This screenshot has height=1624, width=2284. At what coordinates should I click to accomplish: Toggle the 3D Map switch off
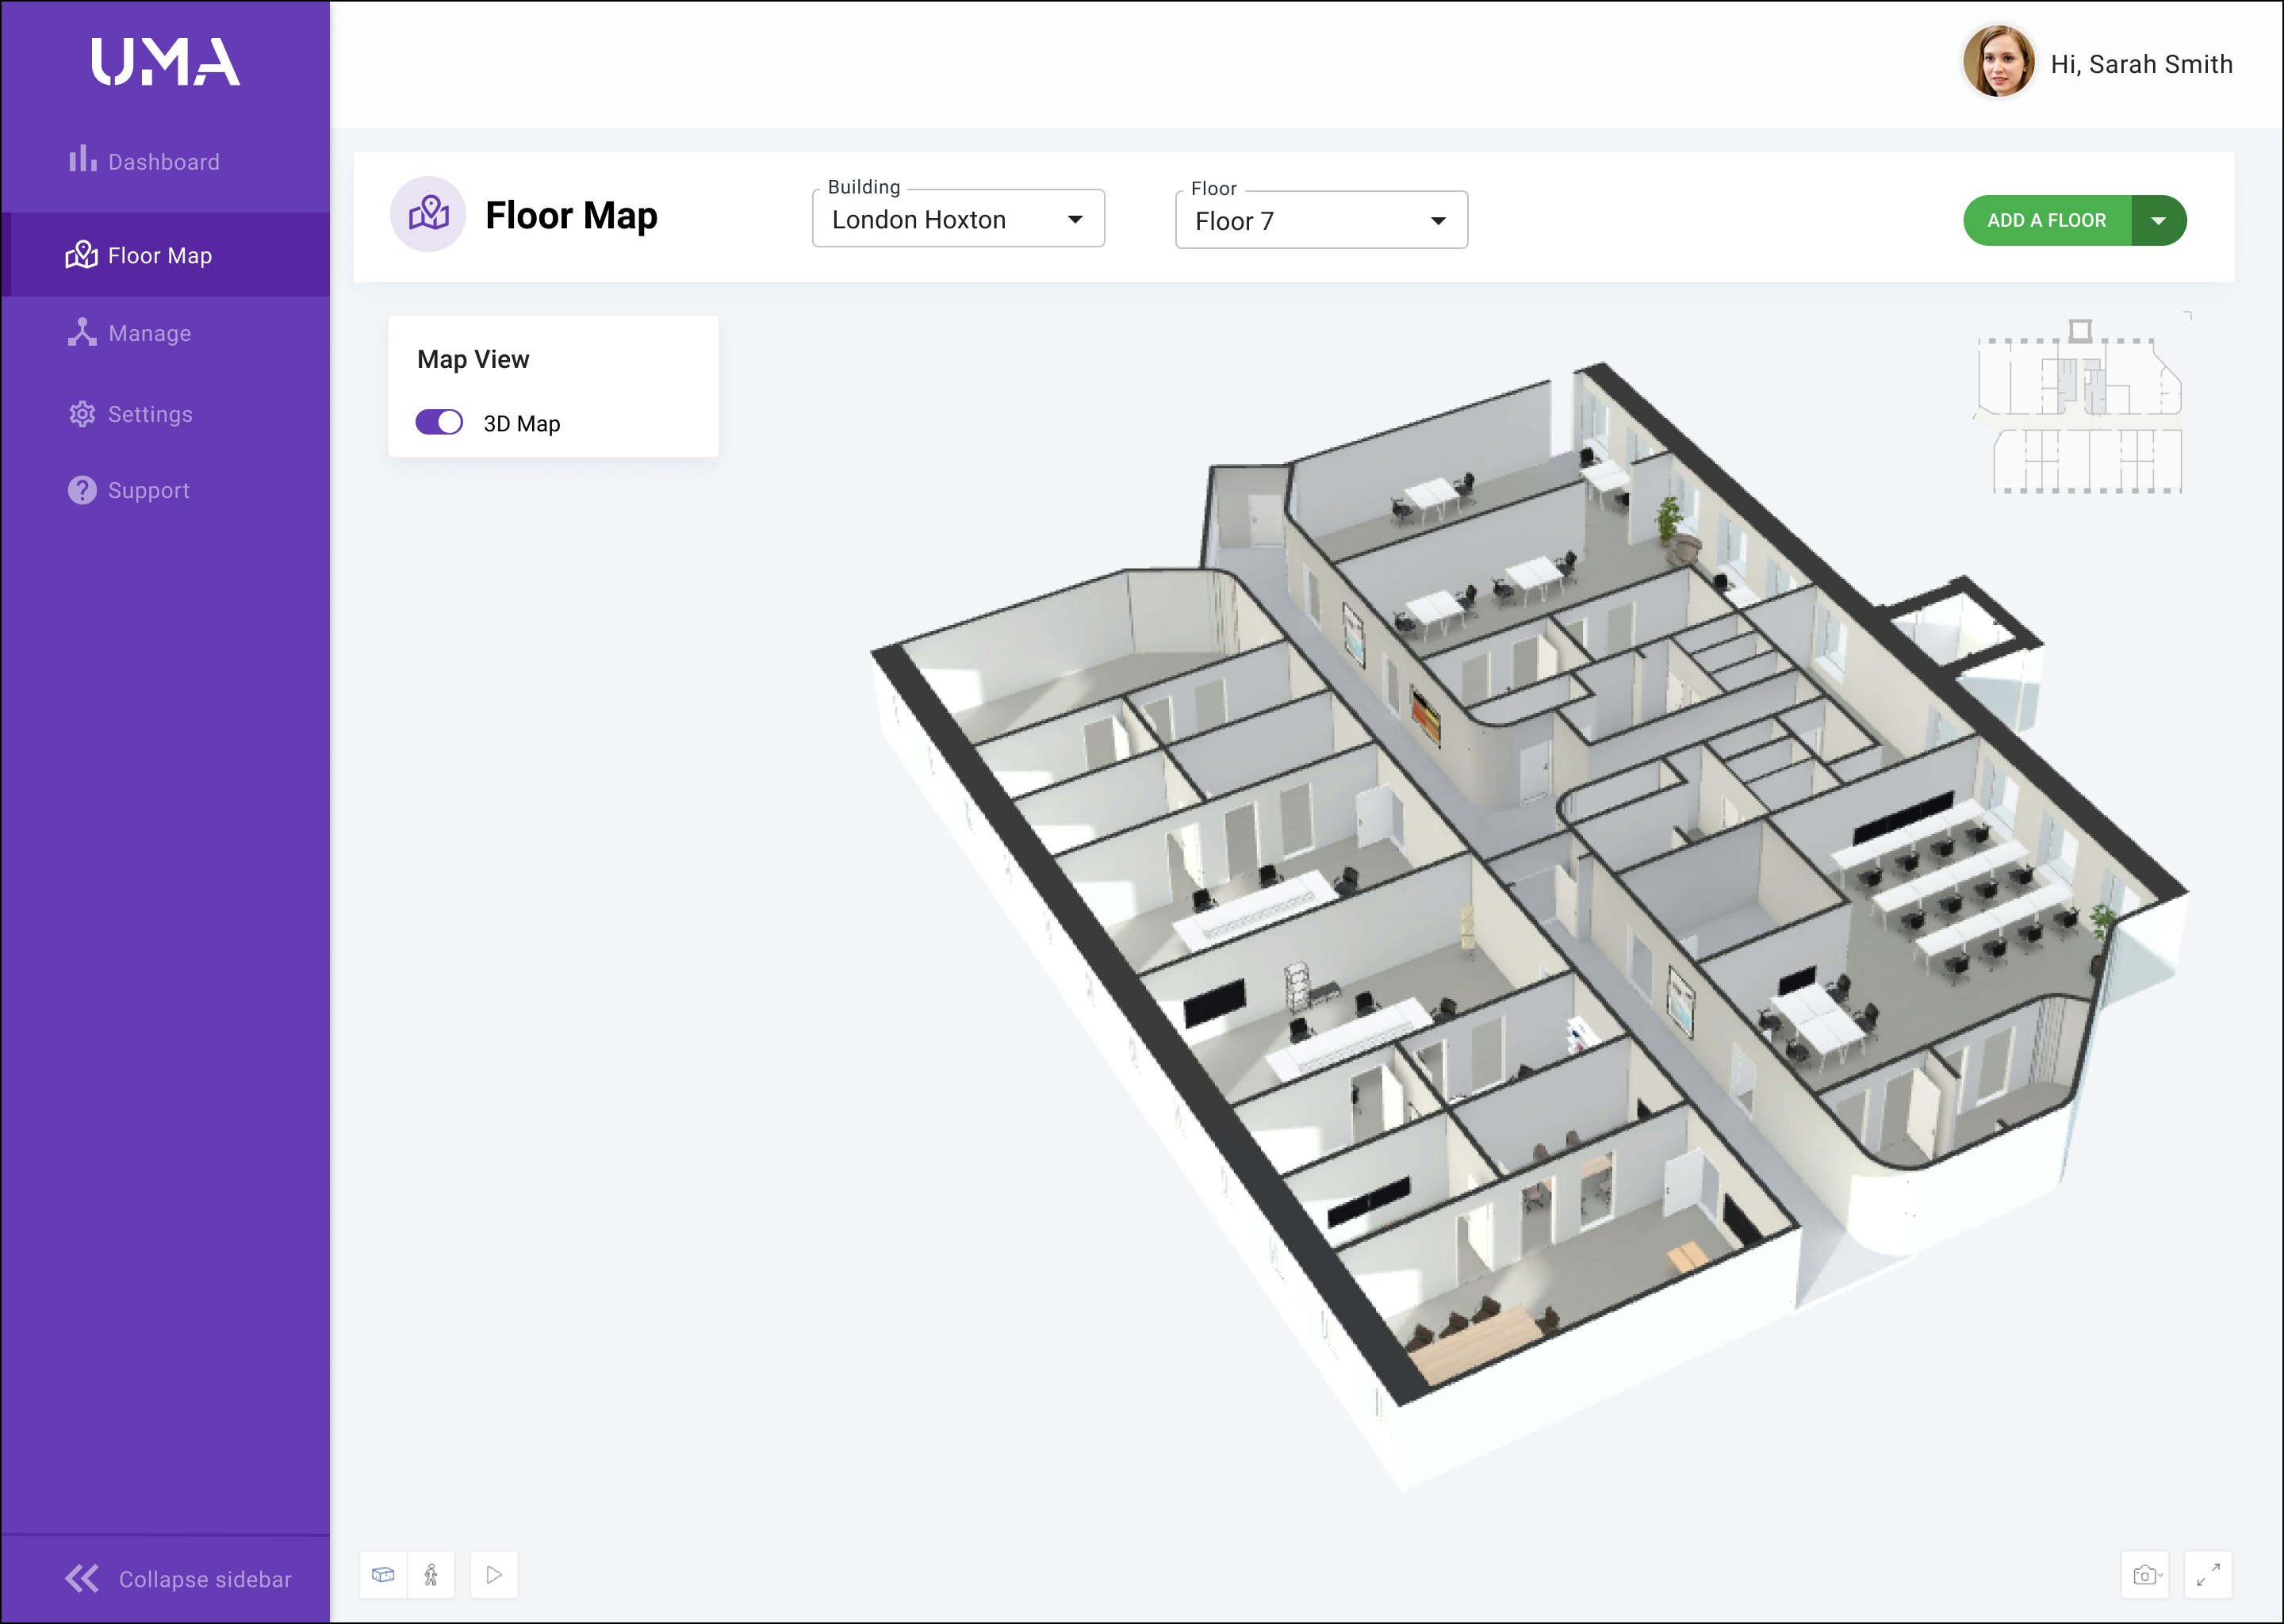(x=439, y=422)
